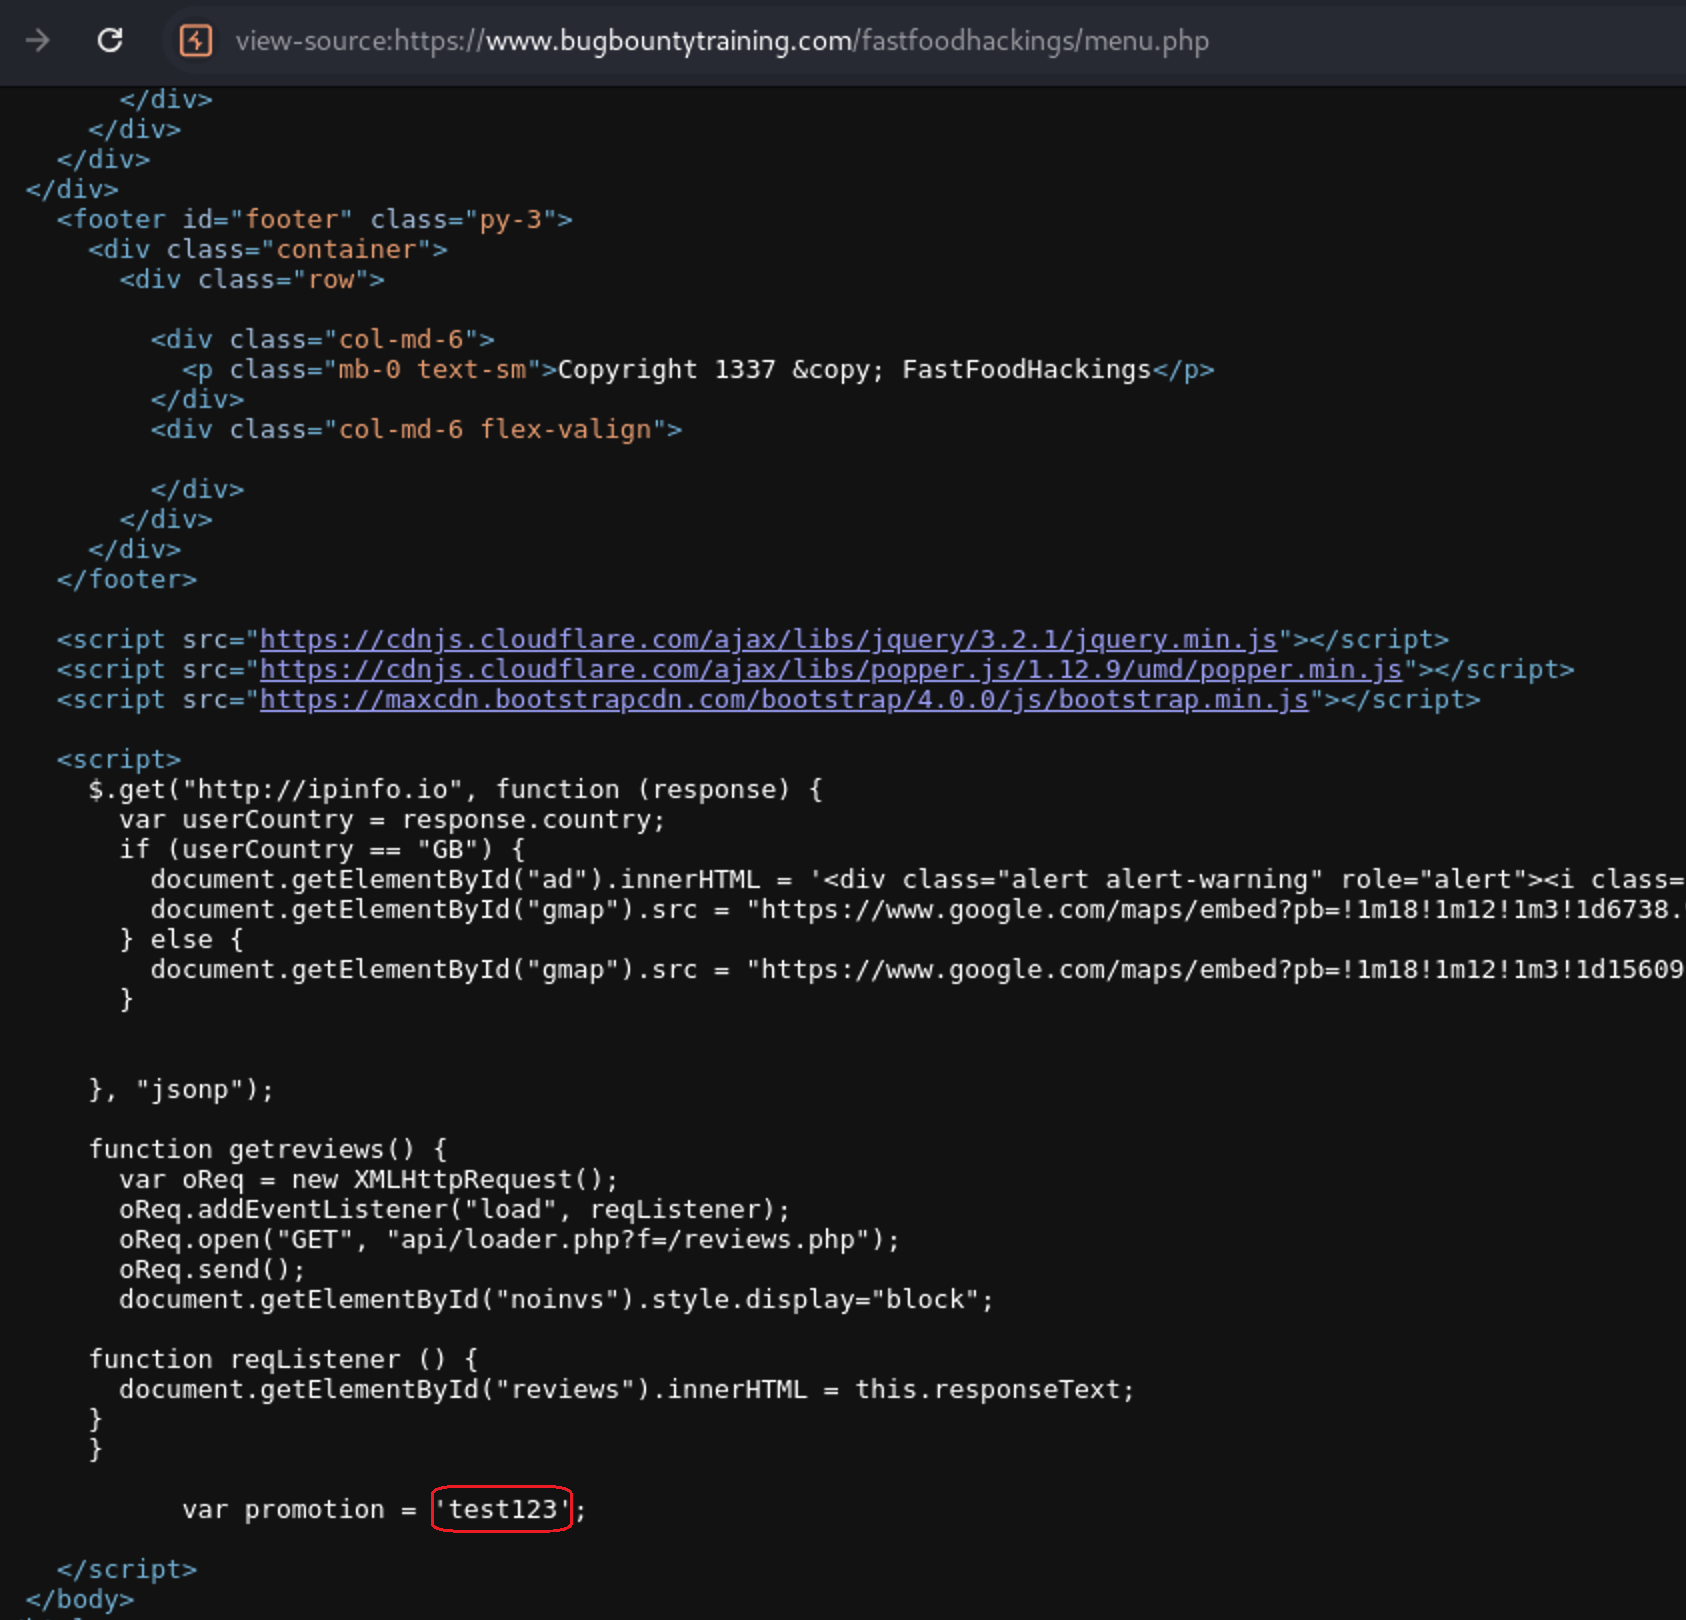Open the jquery.min.js script link
The image size is (1686, 1620).
tap(768, 640)
